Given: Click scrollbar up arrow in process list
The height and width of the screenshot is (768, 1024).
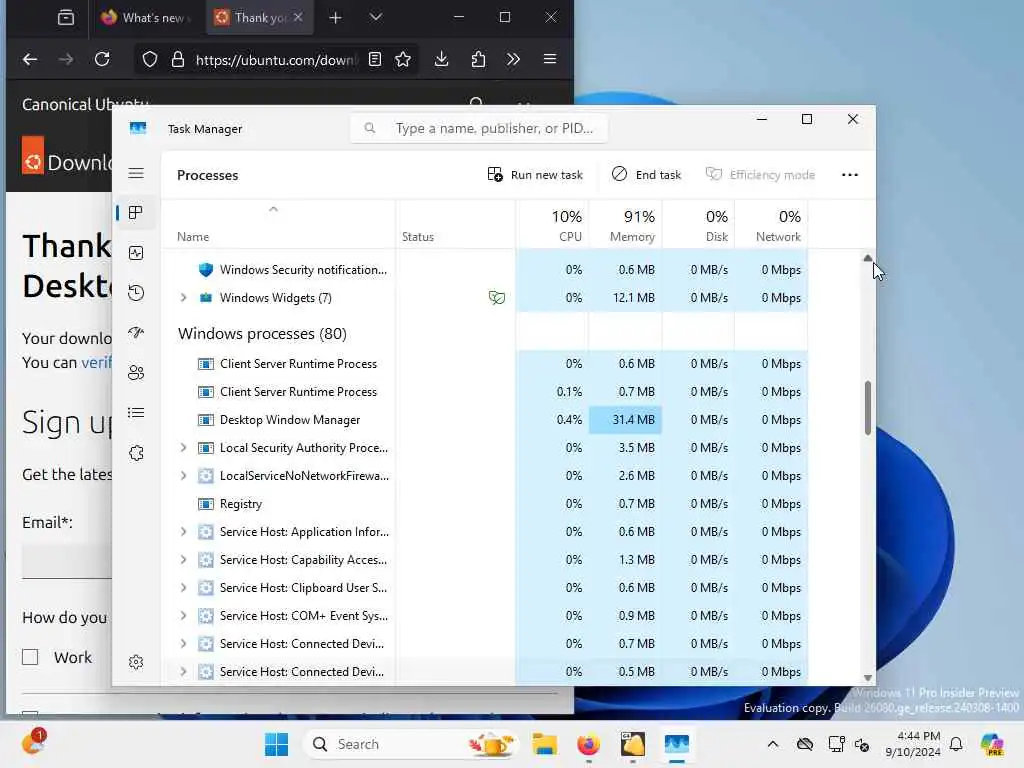Looking at the screenshot, I should tap(867, 258).
